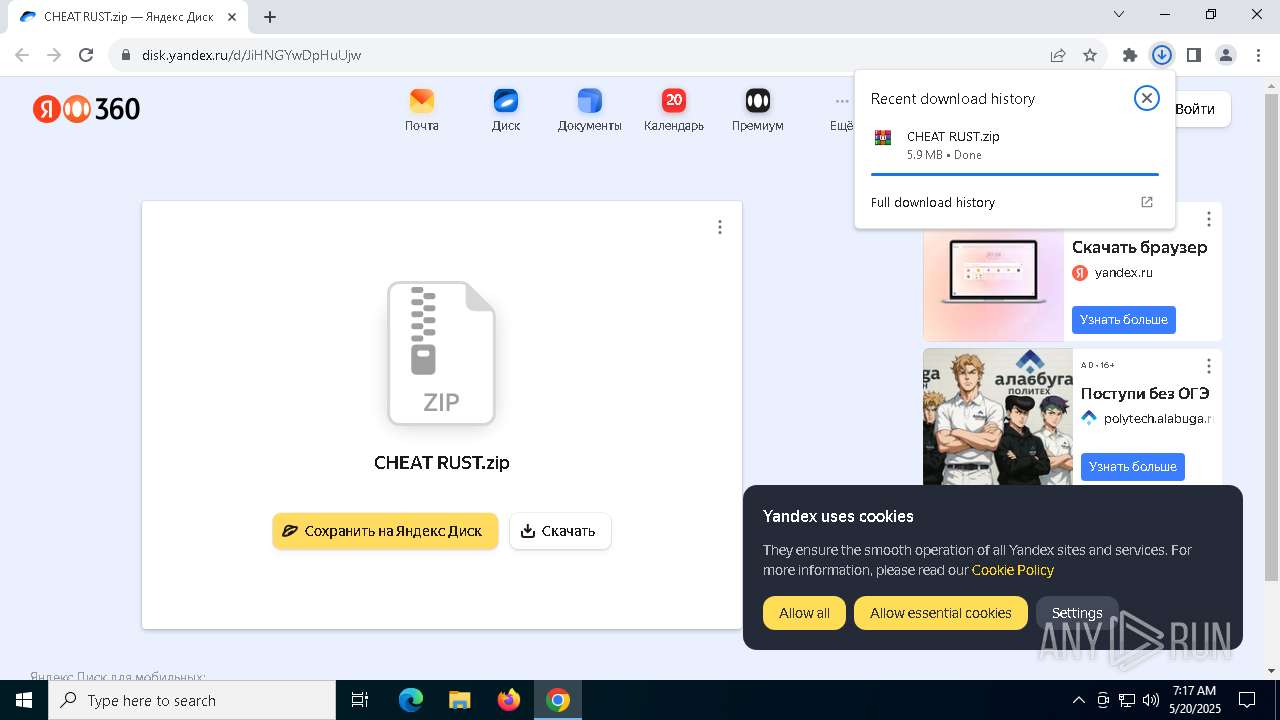
Task: Open the three-dot menu on the file card
Action: tap(719, 227)
